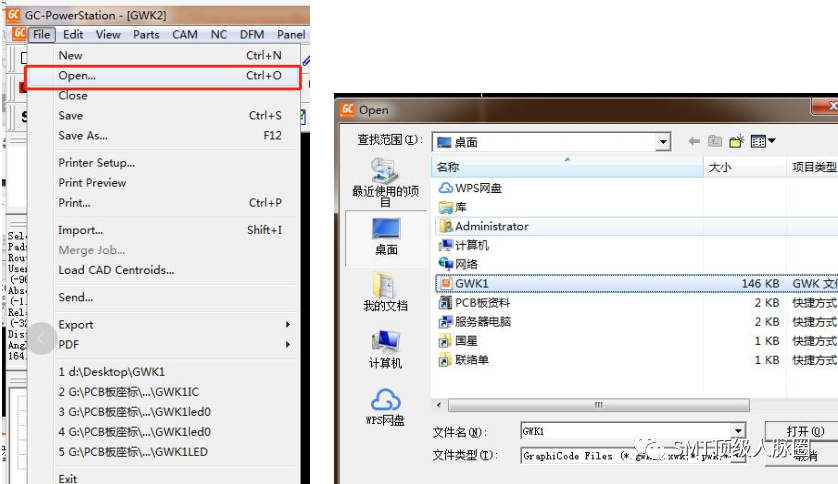
Task: Choose Load CAD Centroids... entry
Action: (x=163, y=270)
